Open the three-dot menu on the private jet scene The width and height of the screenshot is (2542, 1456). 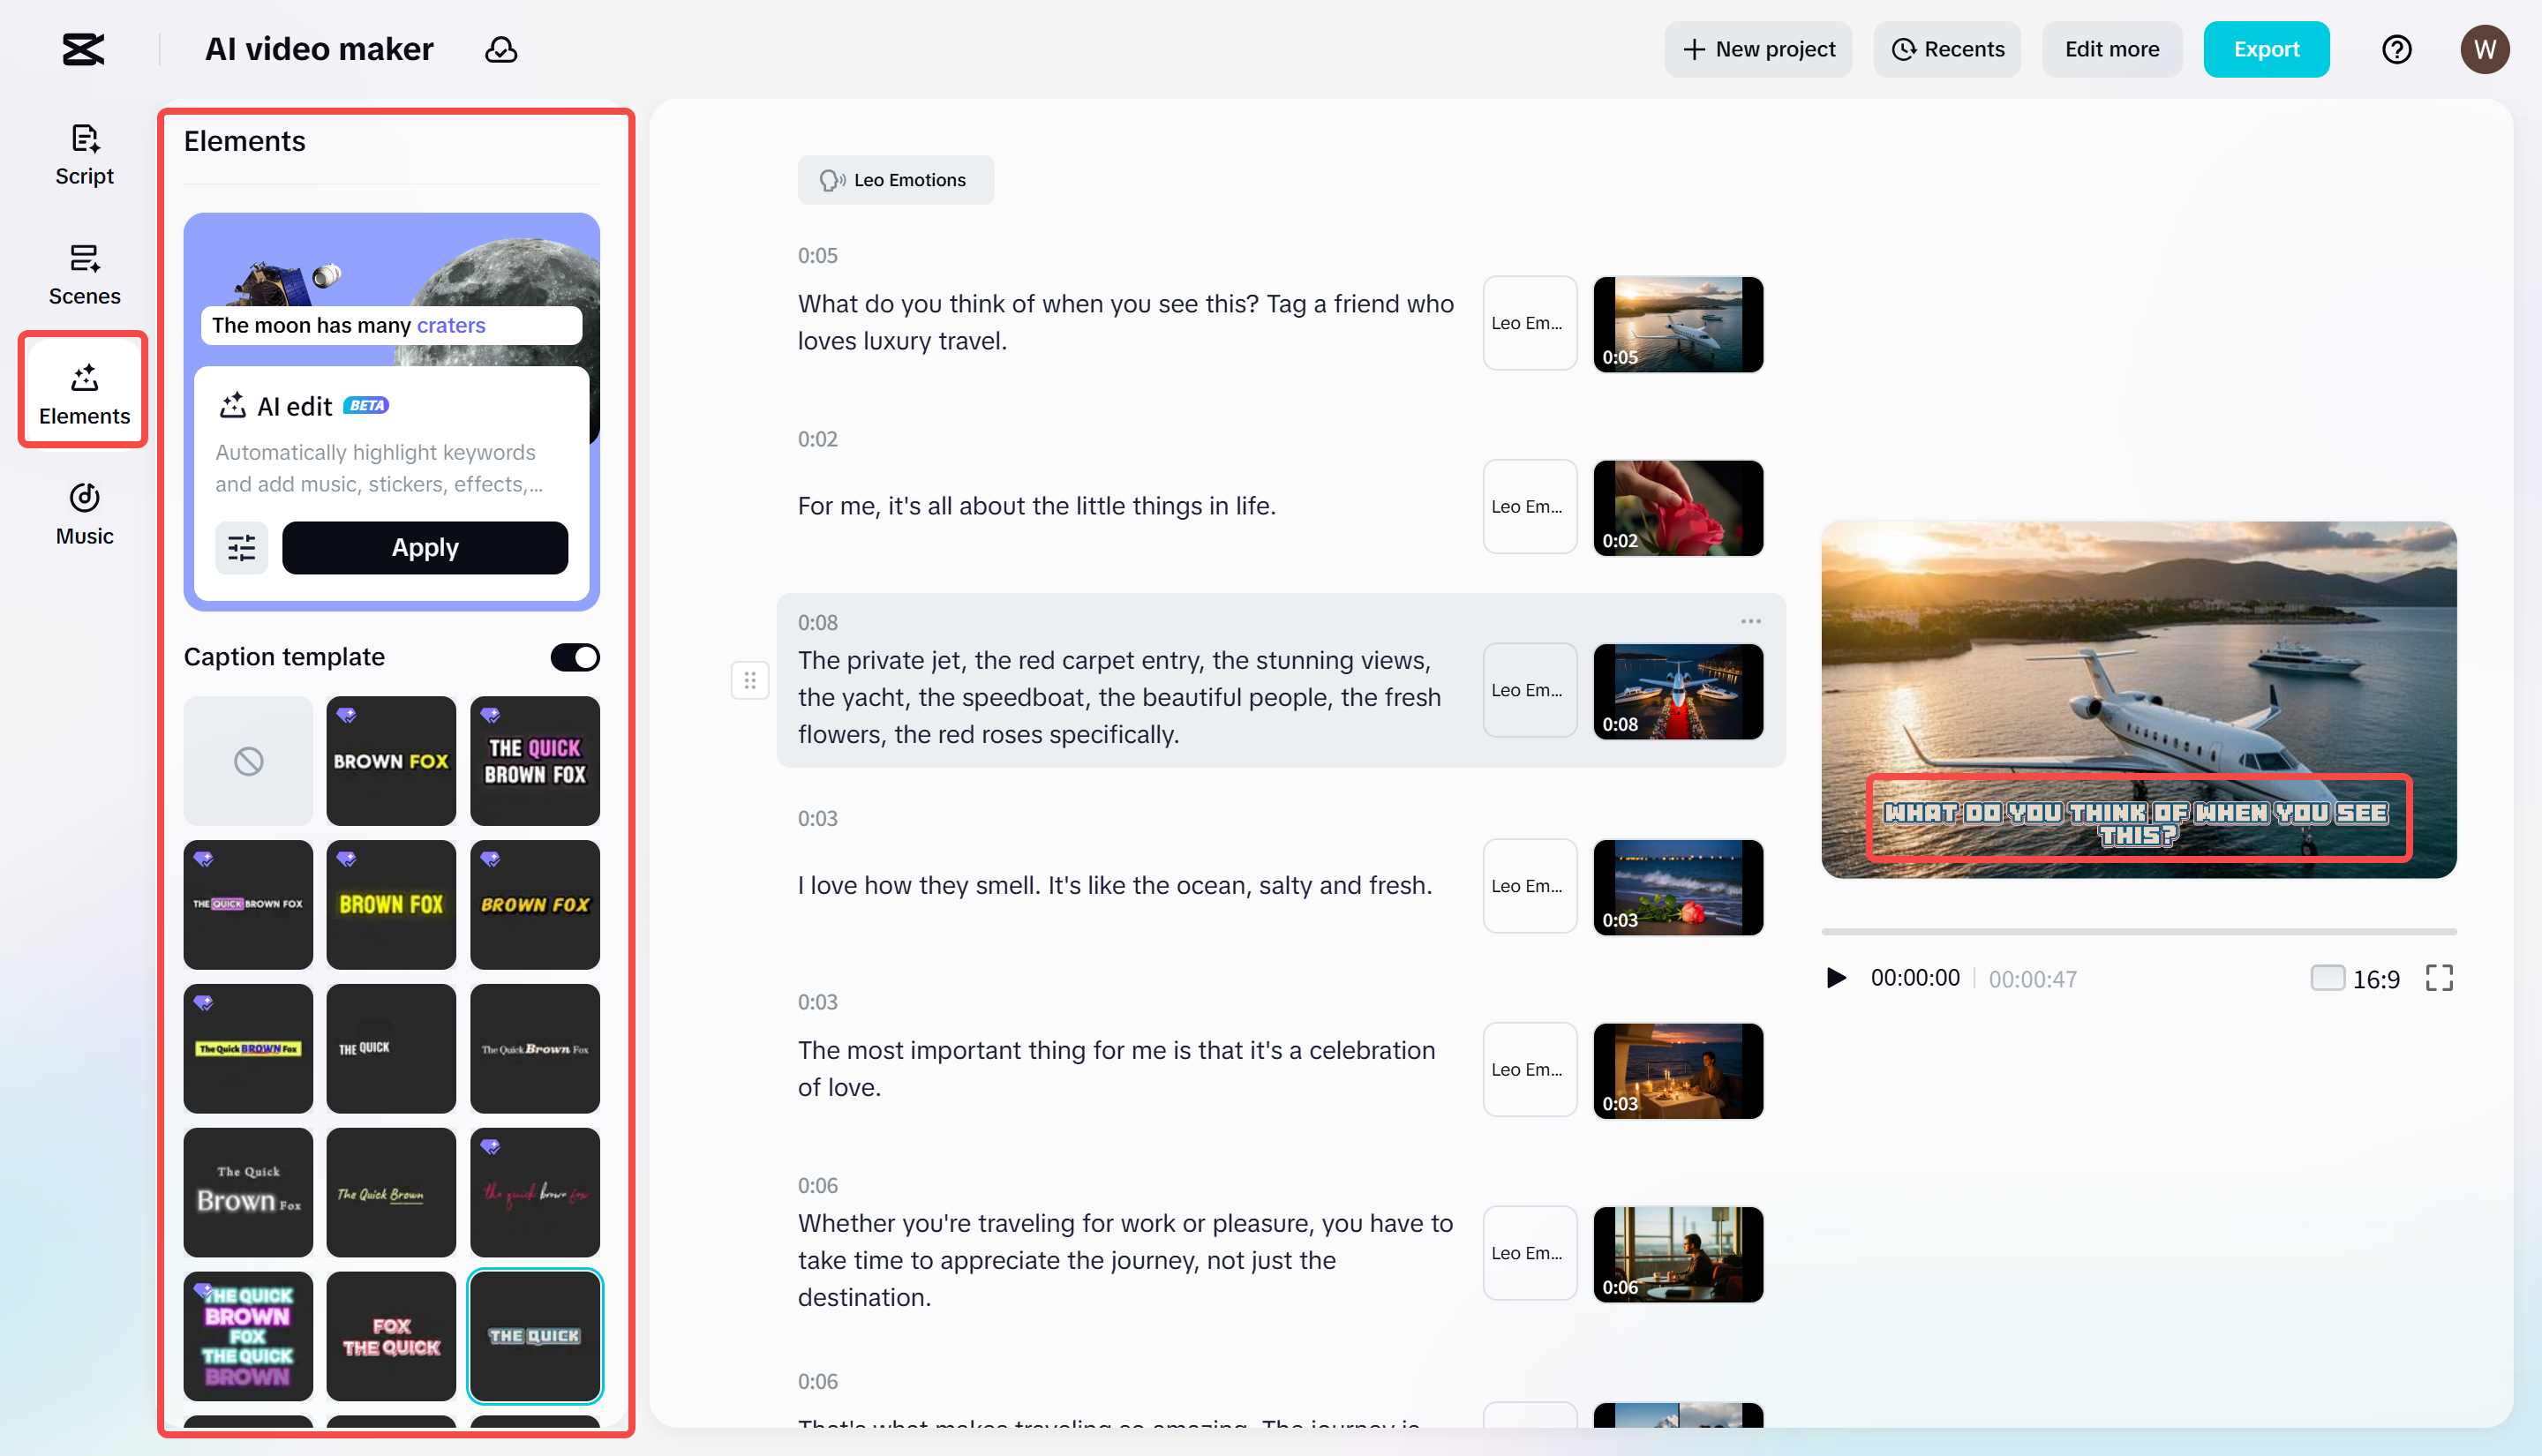(x=1750, y=621)
